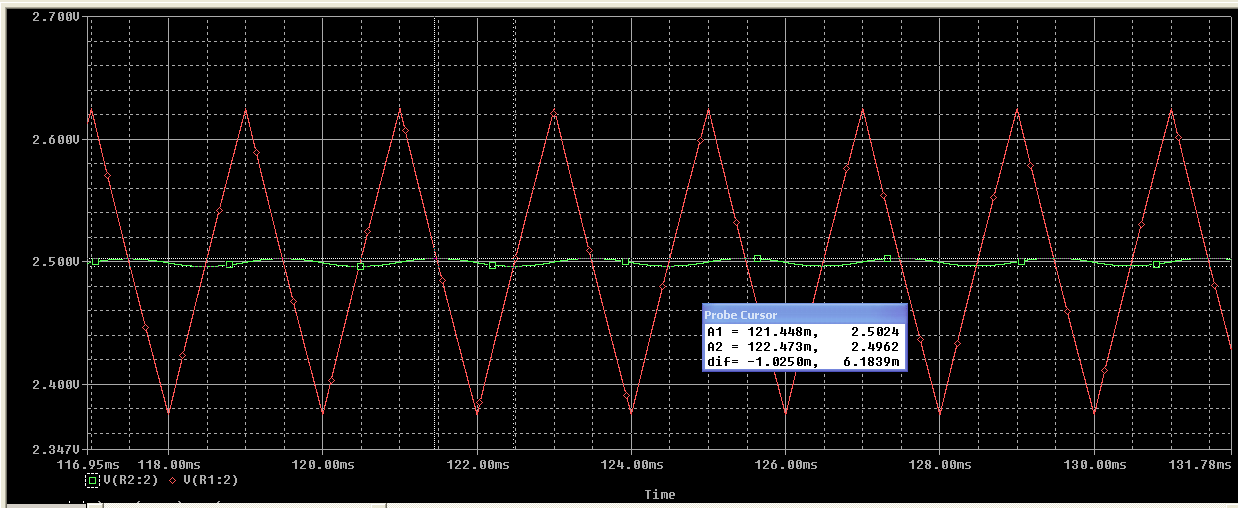
Task: Select the green square V(R2:2) legend marker
Action: coord(92,481)
